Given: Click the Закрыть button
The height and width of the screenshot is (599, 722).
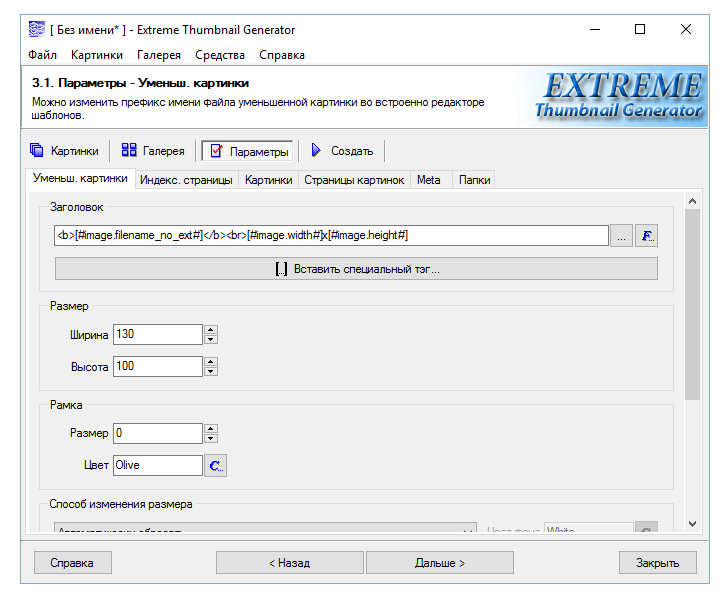Looking at the screenshot, I should [658, 563].
